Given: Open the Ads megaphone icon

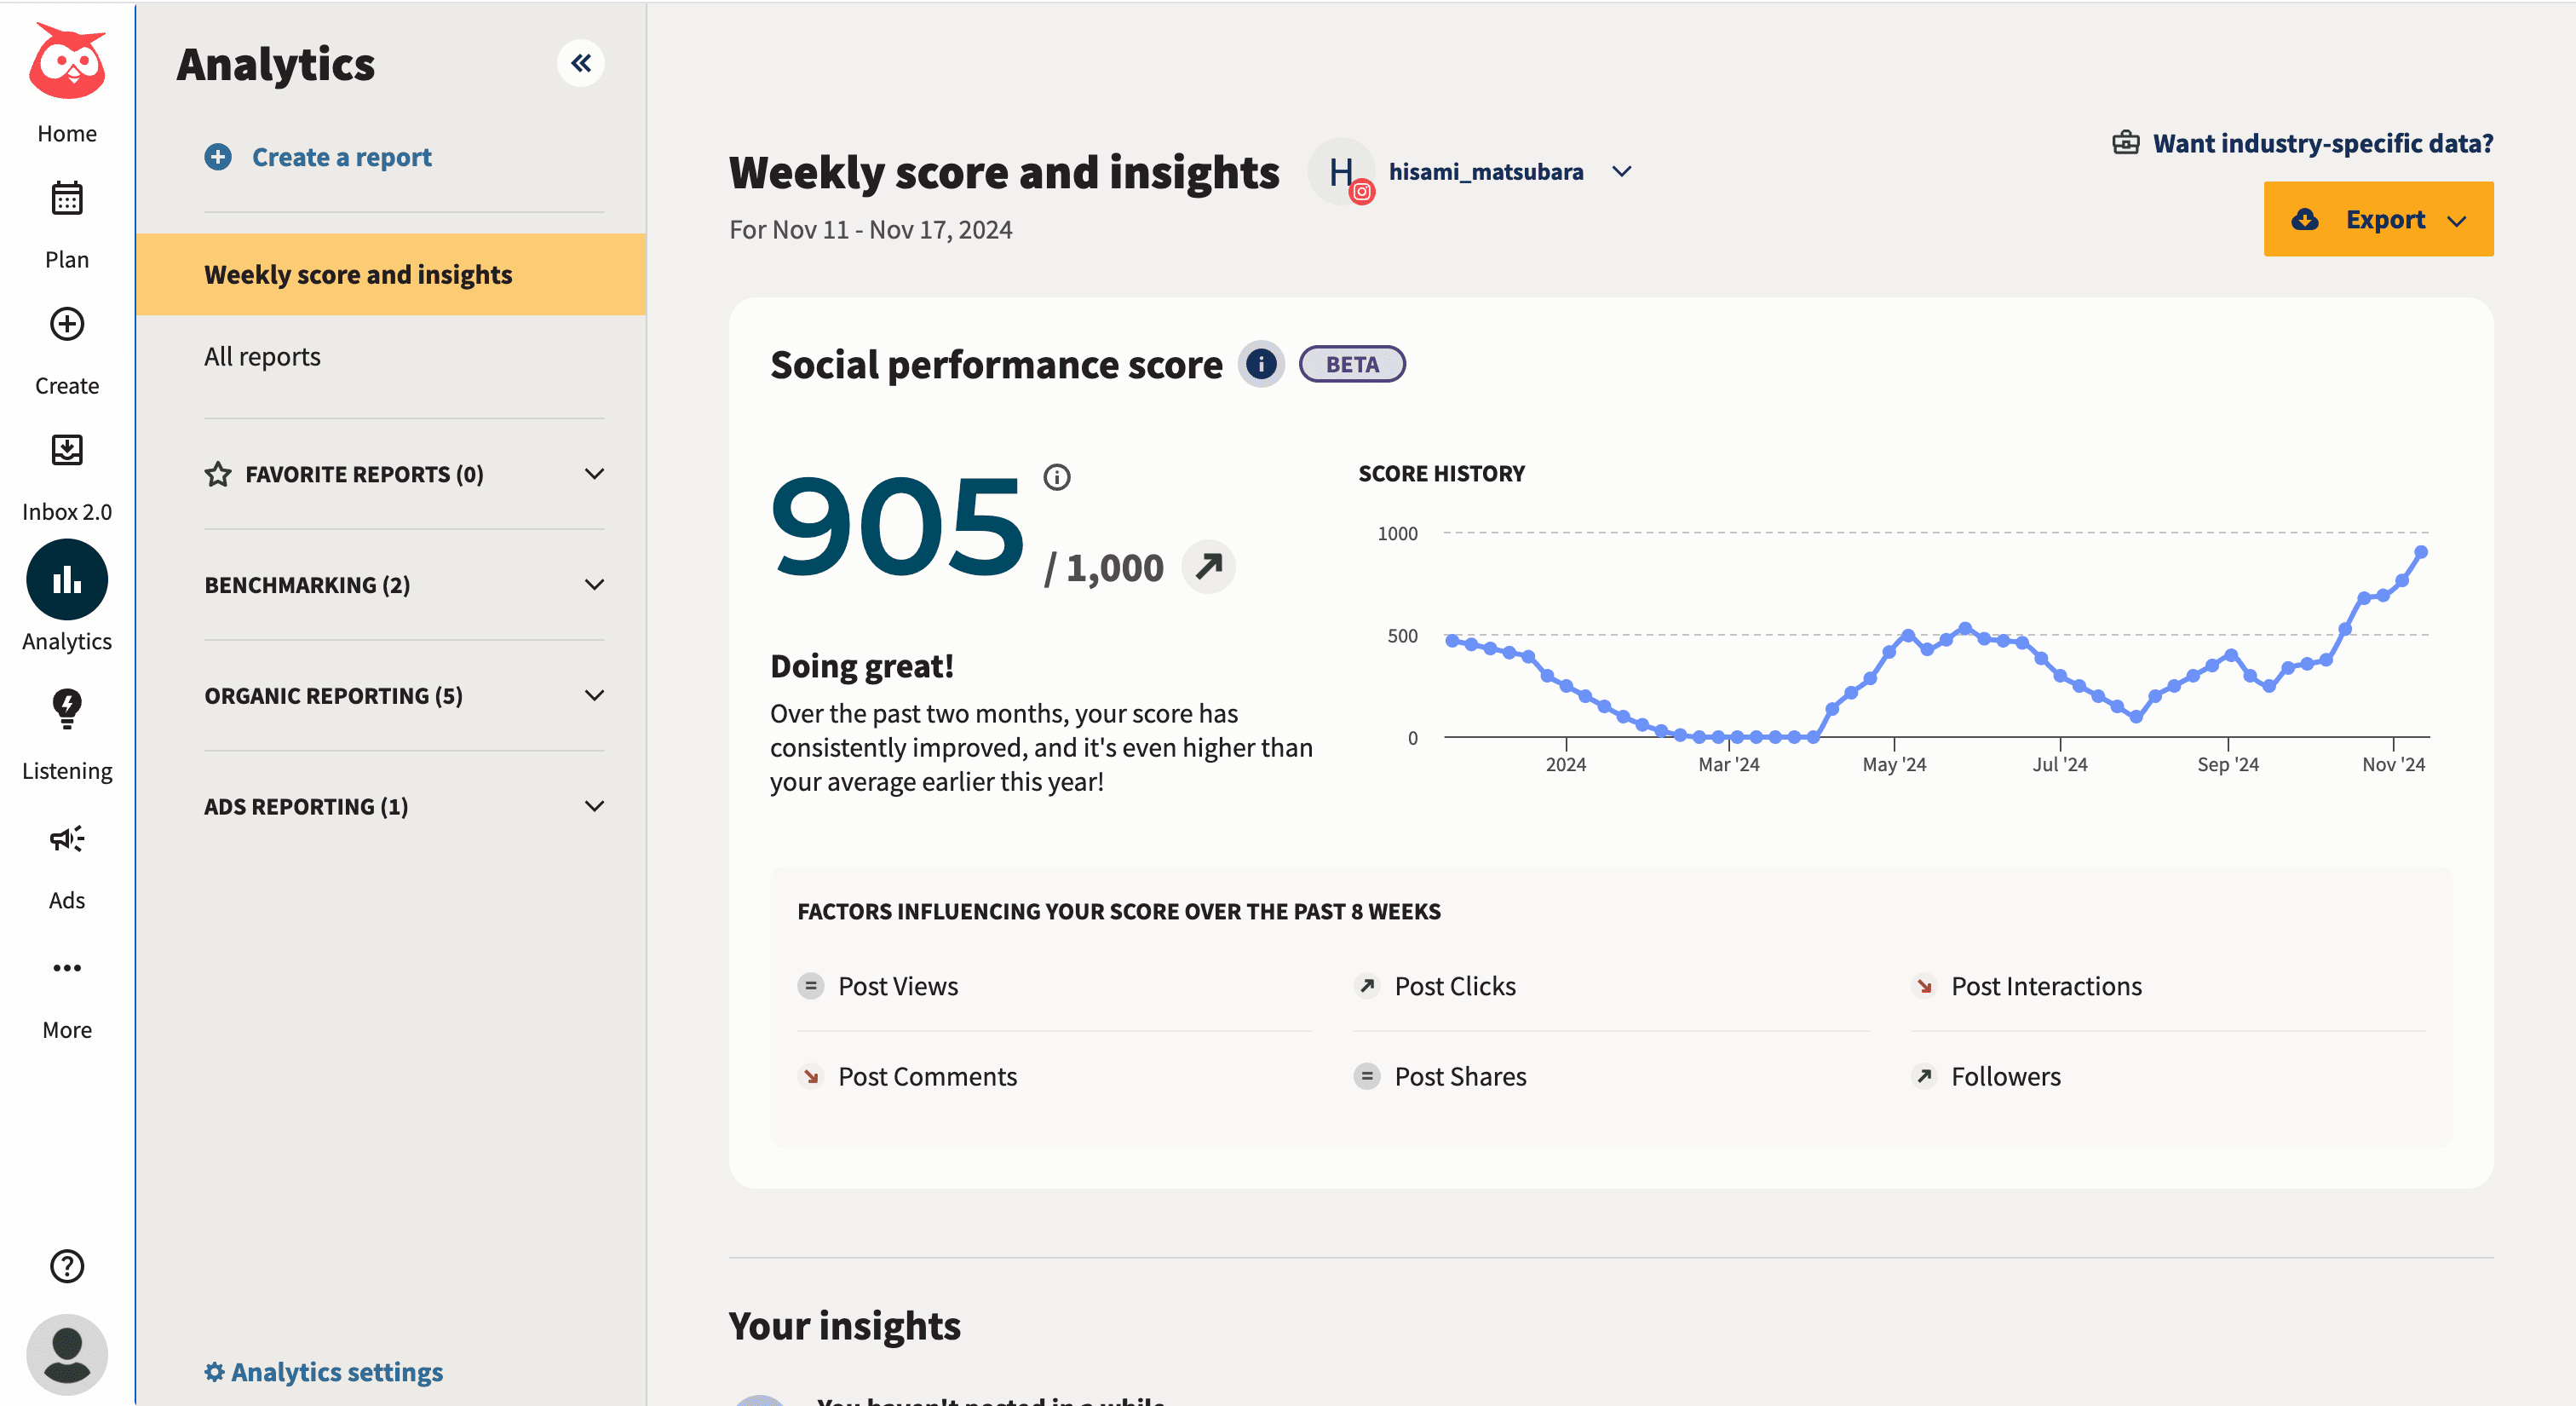Looking at the screenshot, I should point(67,838).
